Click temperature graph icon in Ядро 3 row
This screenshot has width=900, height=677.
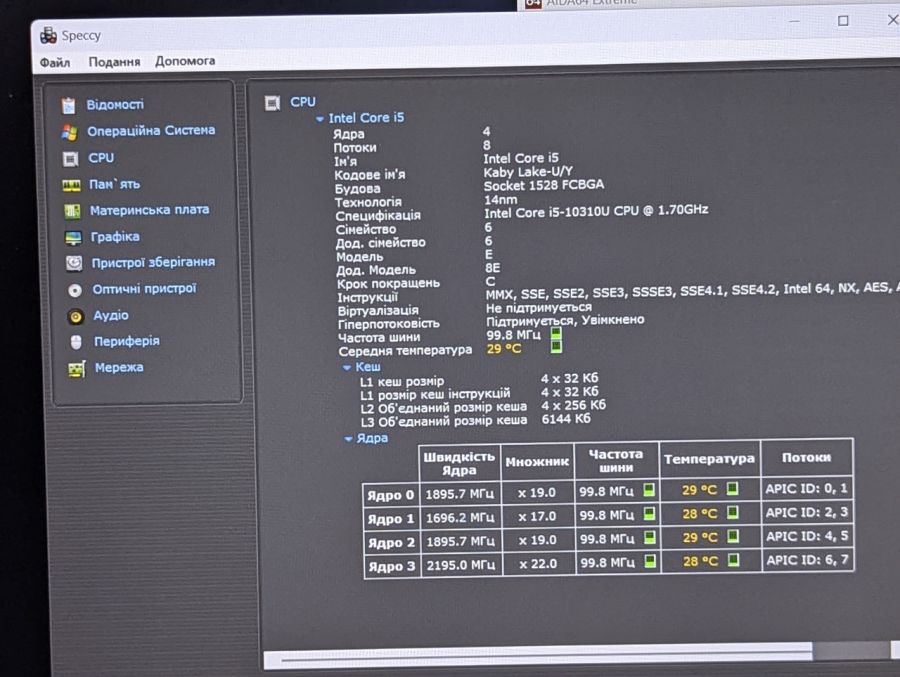click(734, 560)
